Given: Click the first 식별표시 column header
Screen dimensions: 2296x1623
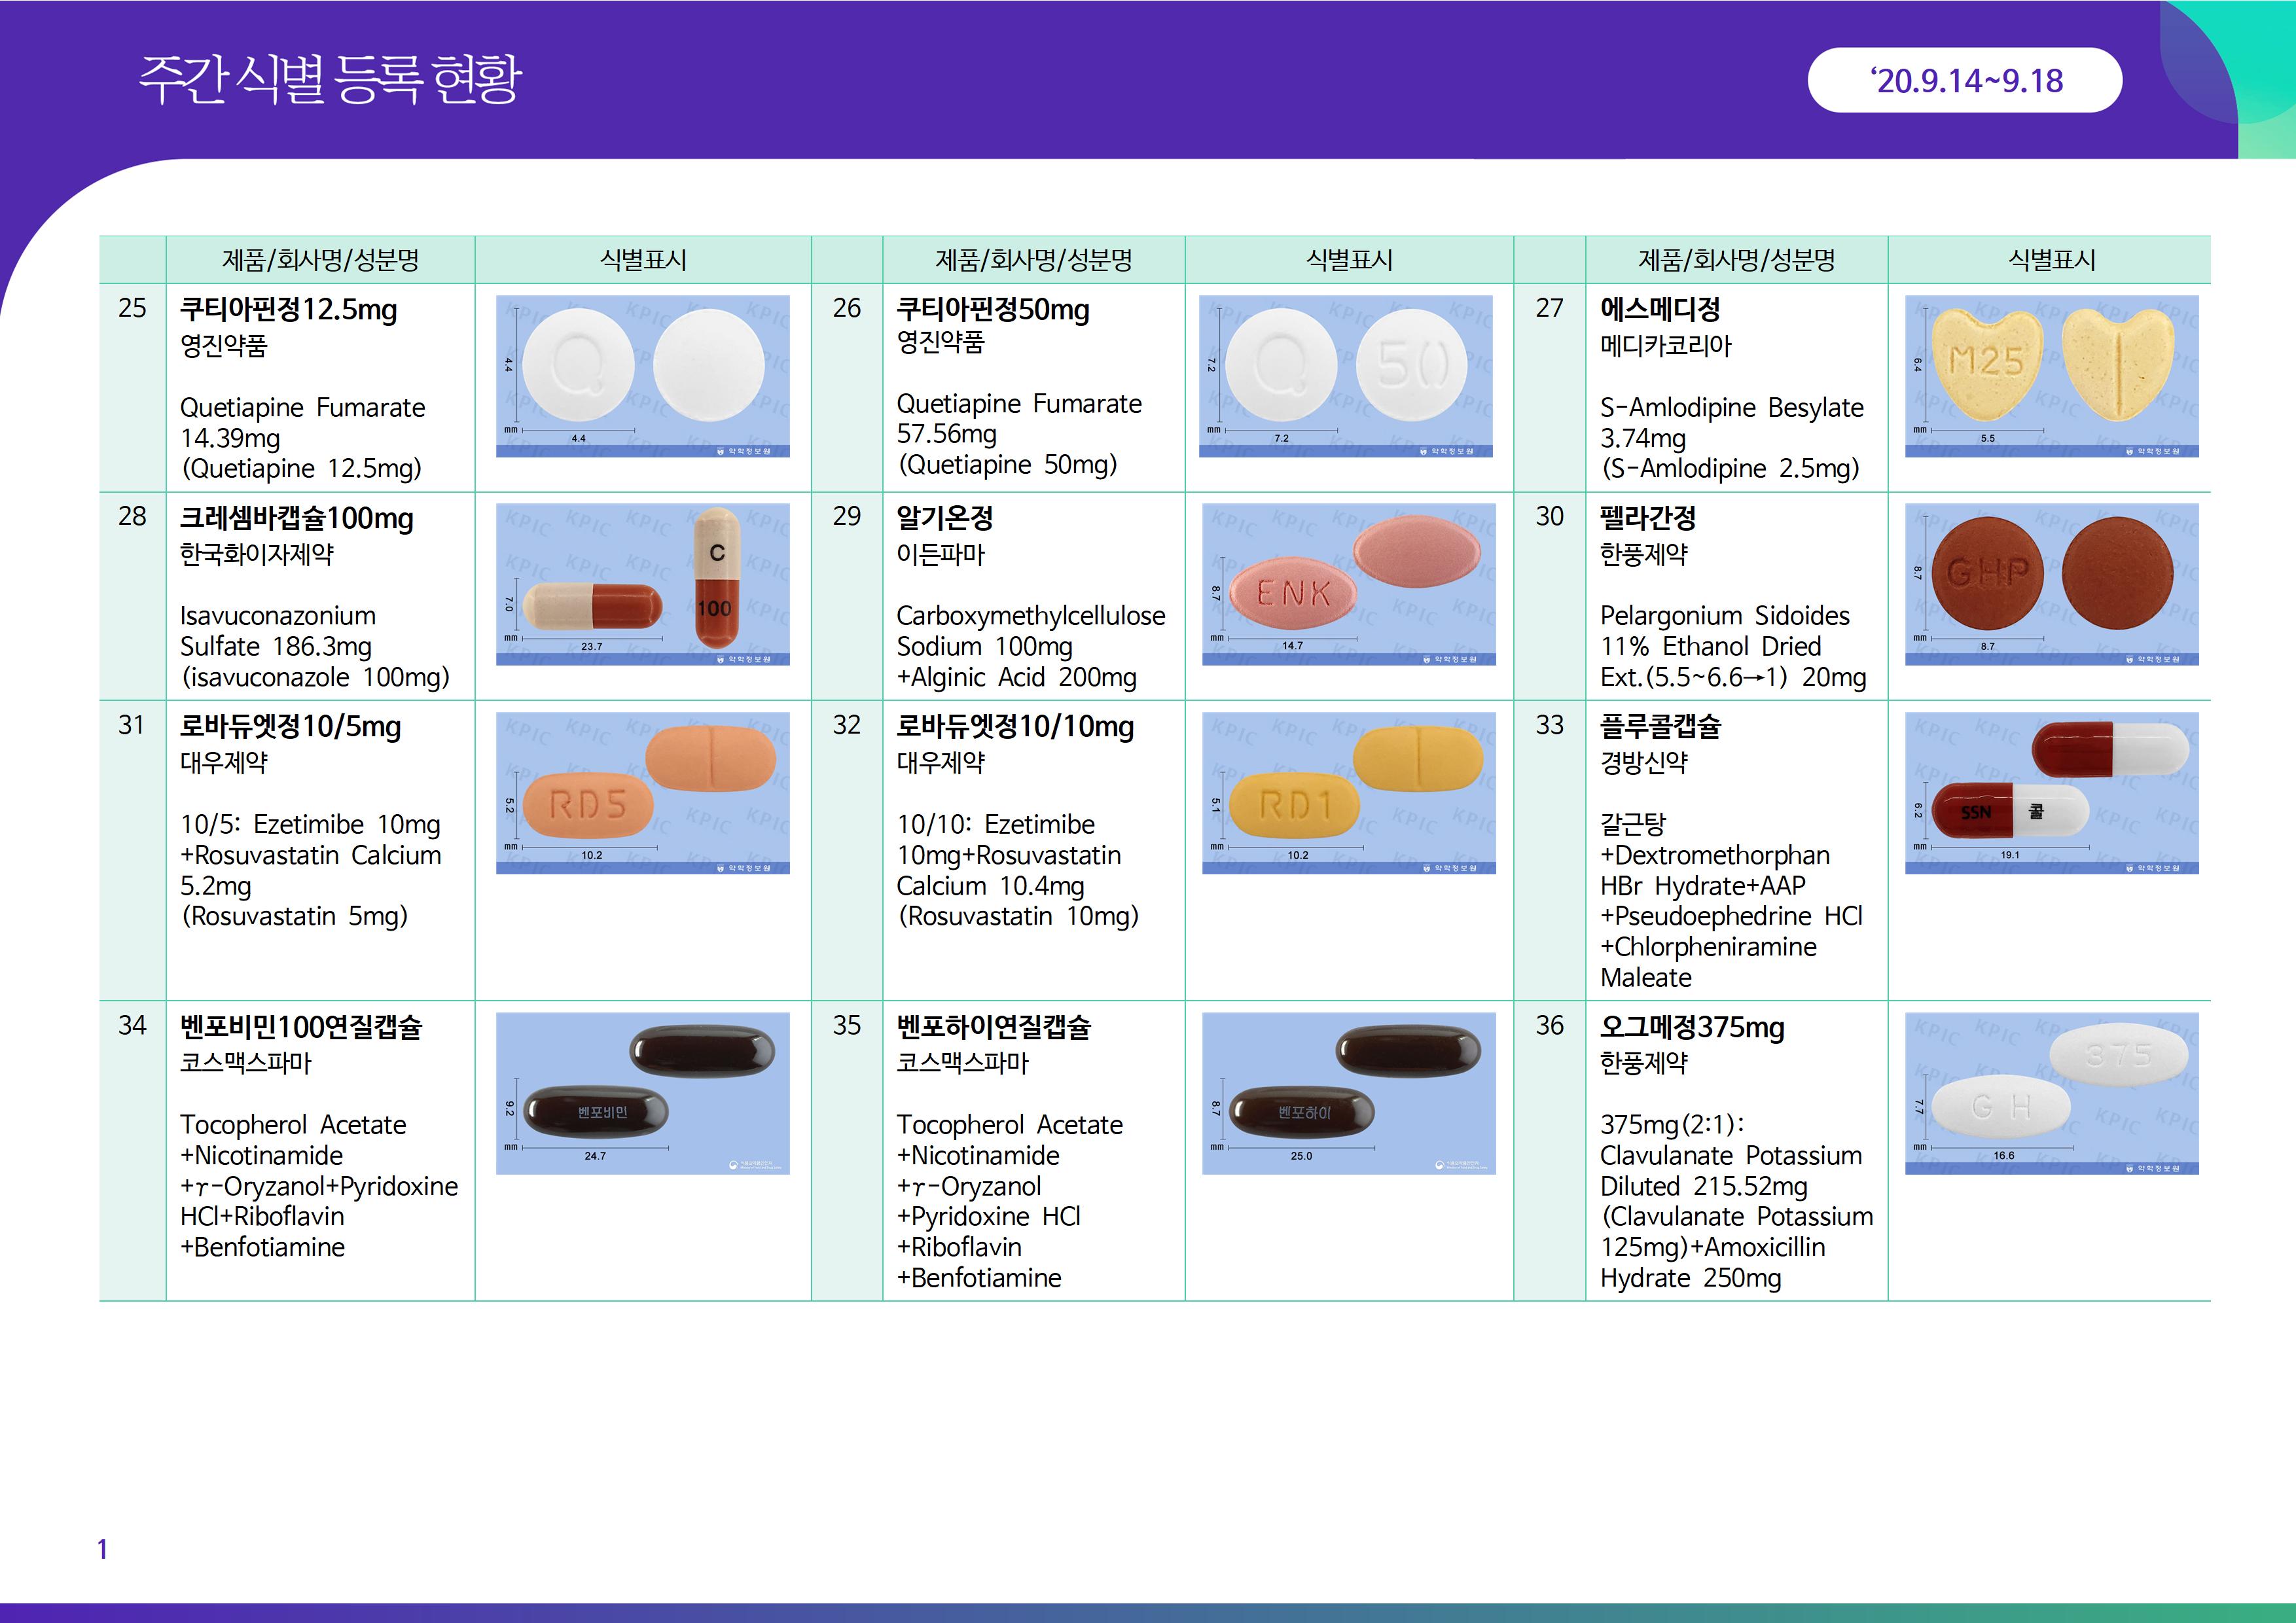Looking at the screenshot, I should [x=642, y=260].
